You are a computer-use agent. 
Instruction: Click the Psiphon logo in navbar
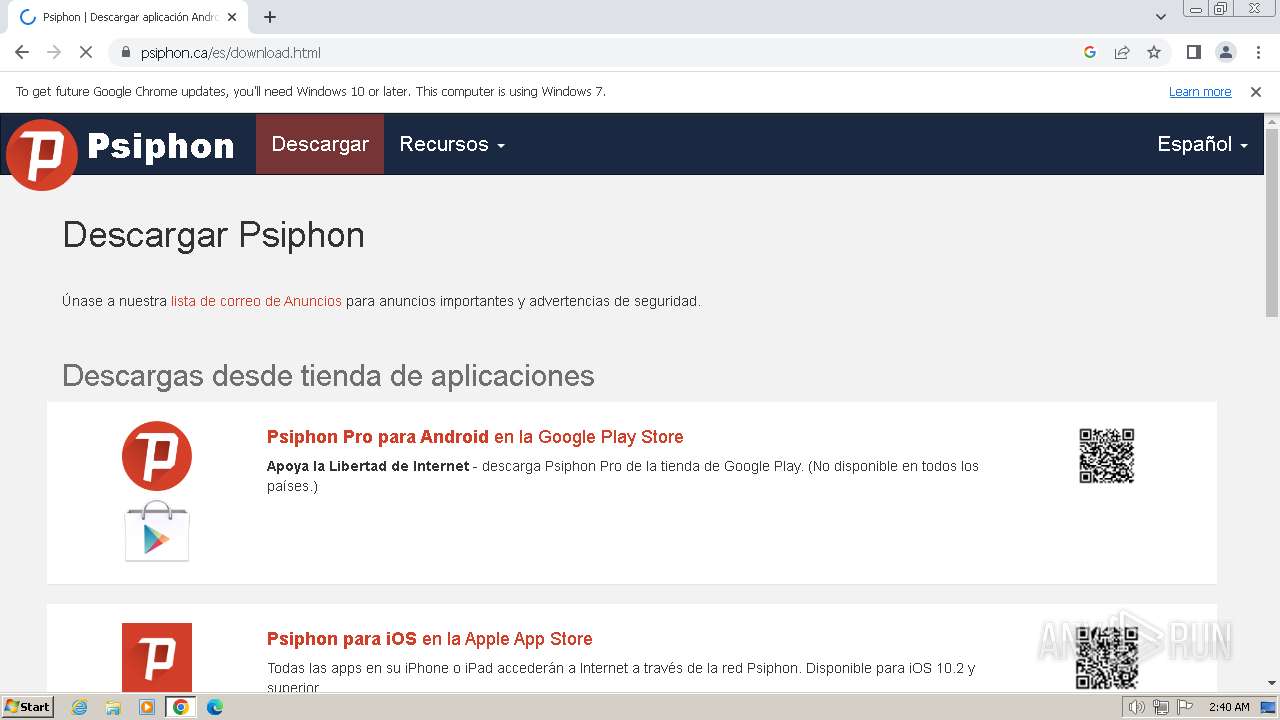120,153
